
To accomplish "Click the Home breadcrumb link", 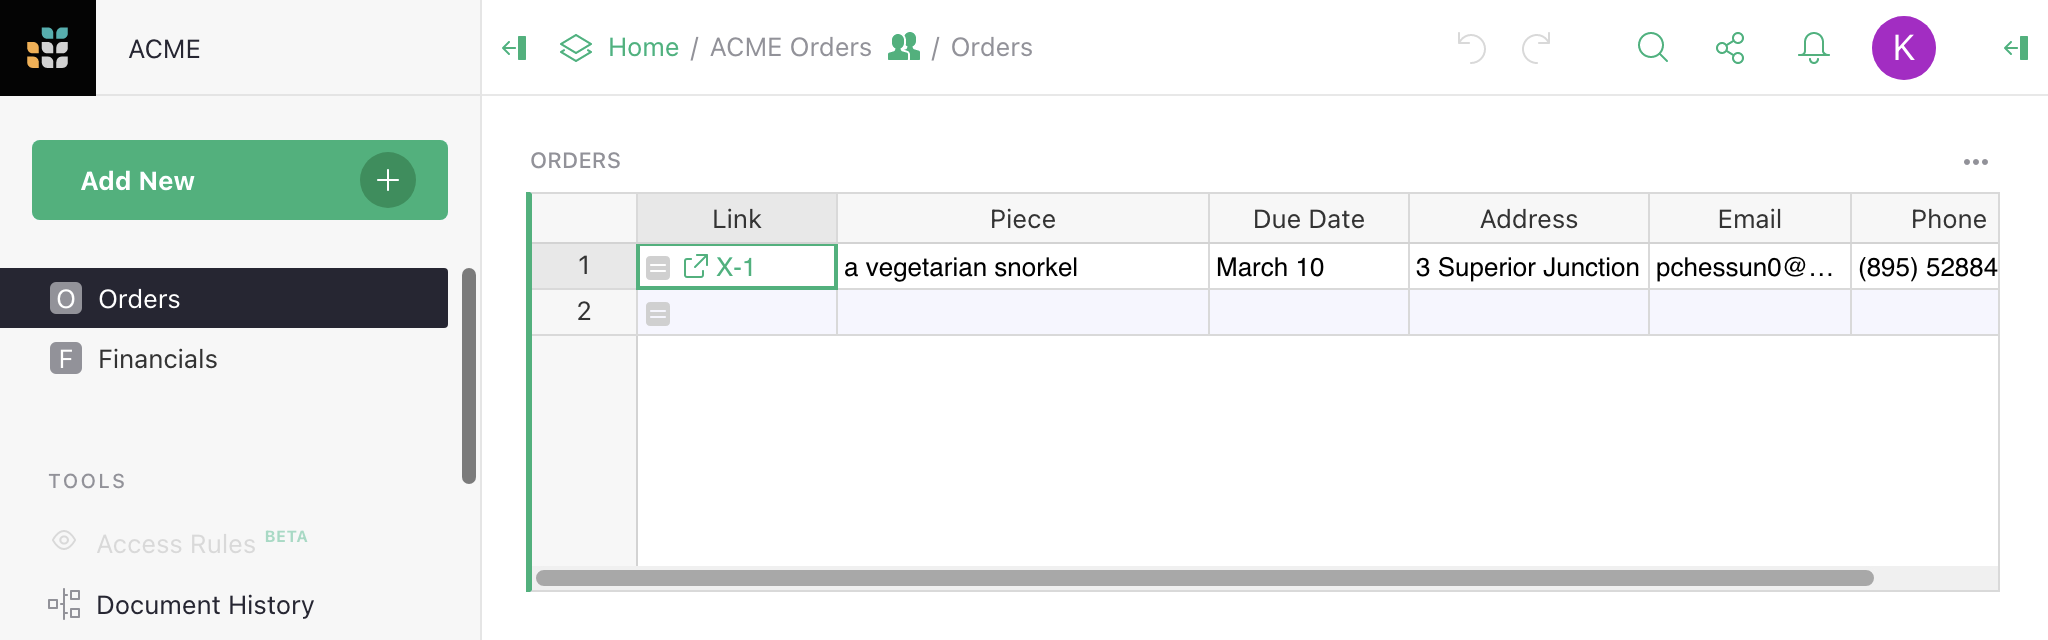I will coord(642,48).
